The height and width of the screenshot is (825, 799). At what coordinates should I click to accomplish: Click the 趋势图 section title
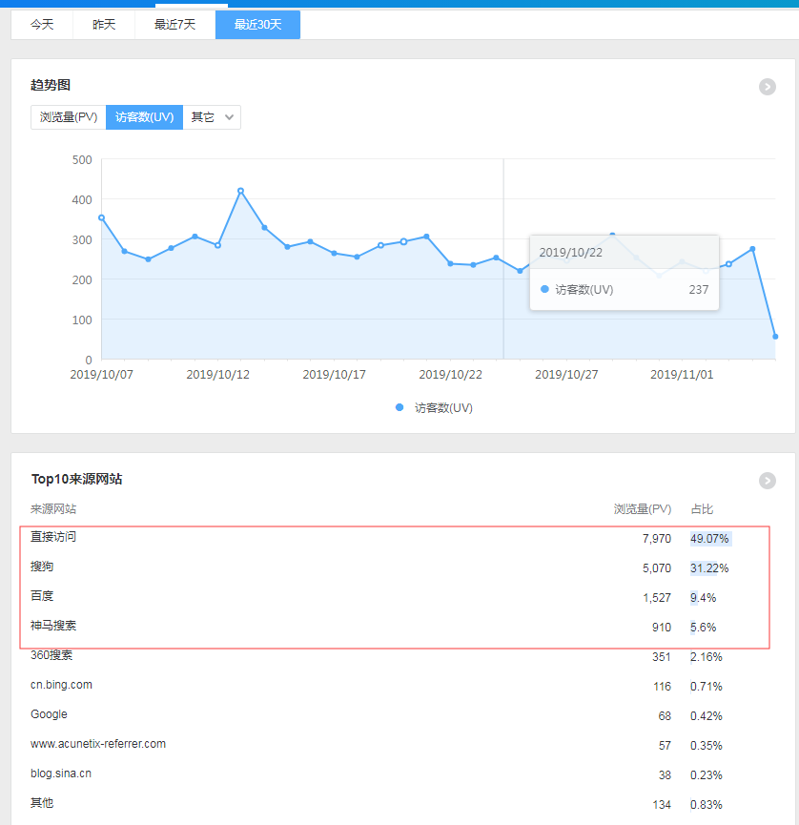point(50,85)
